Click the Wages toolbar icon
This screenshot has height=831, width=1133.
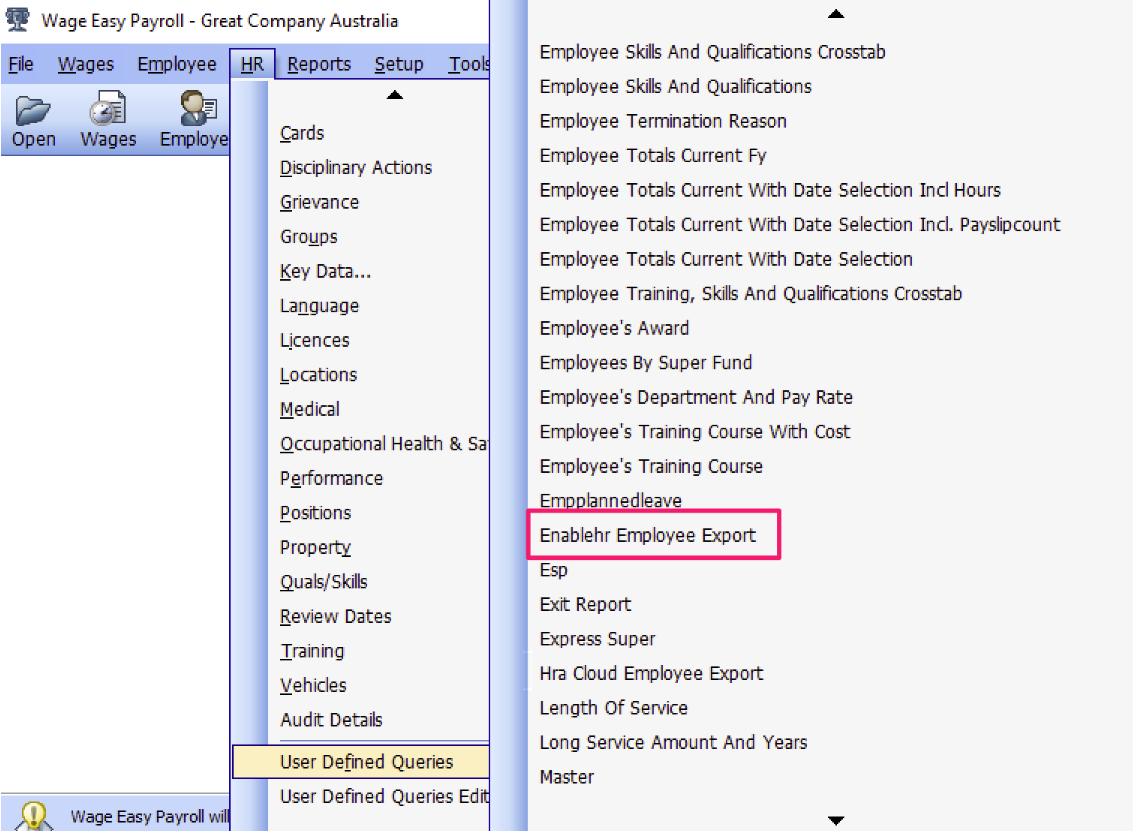click(x=108, y=108)
